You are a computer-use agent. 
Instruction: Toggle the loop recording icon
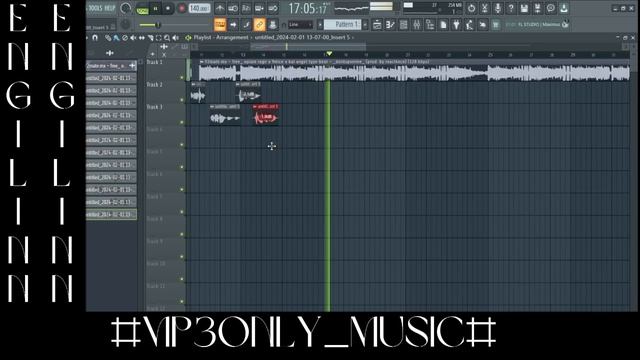pyautogui.click(x=273, y=8)
